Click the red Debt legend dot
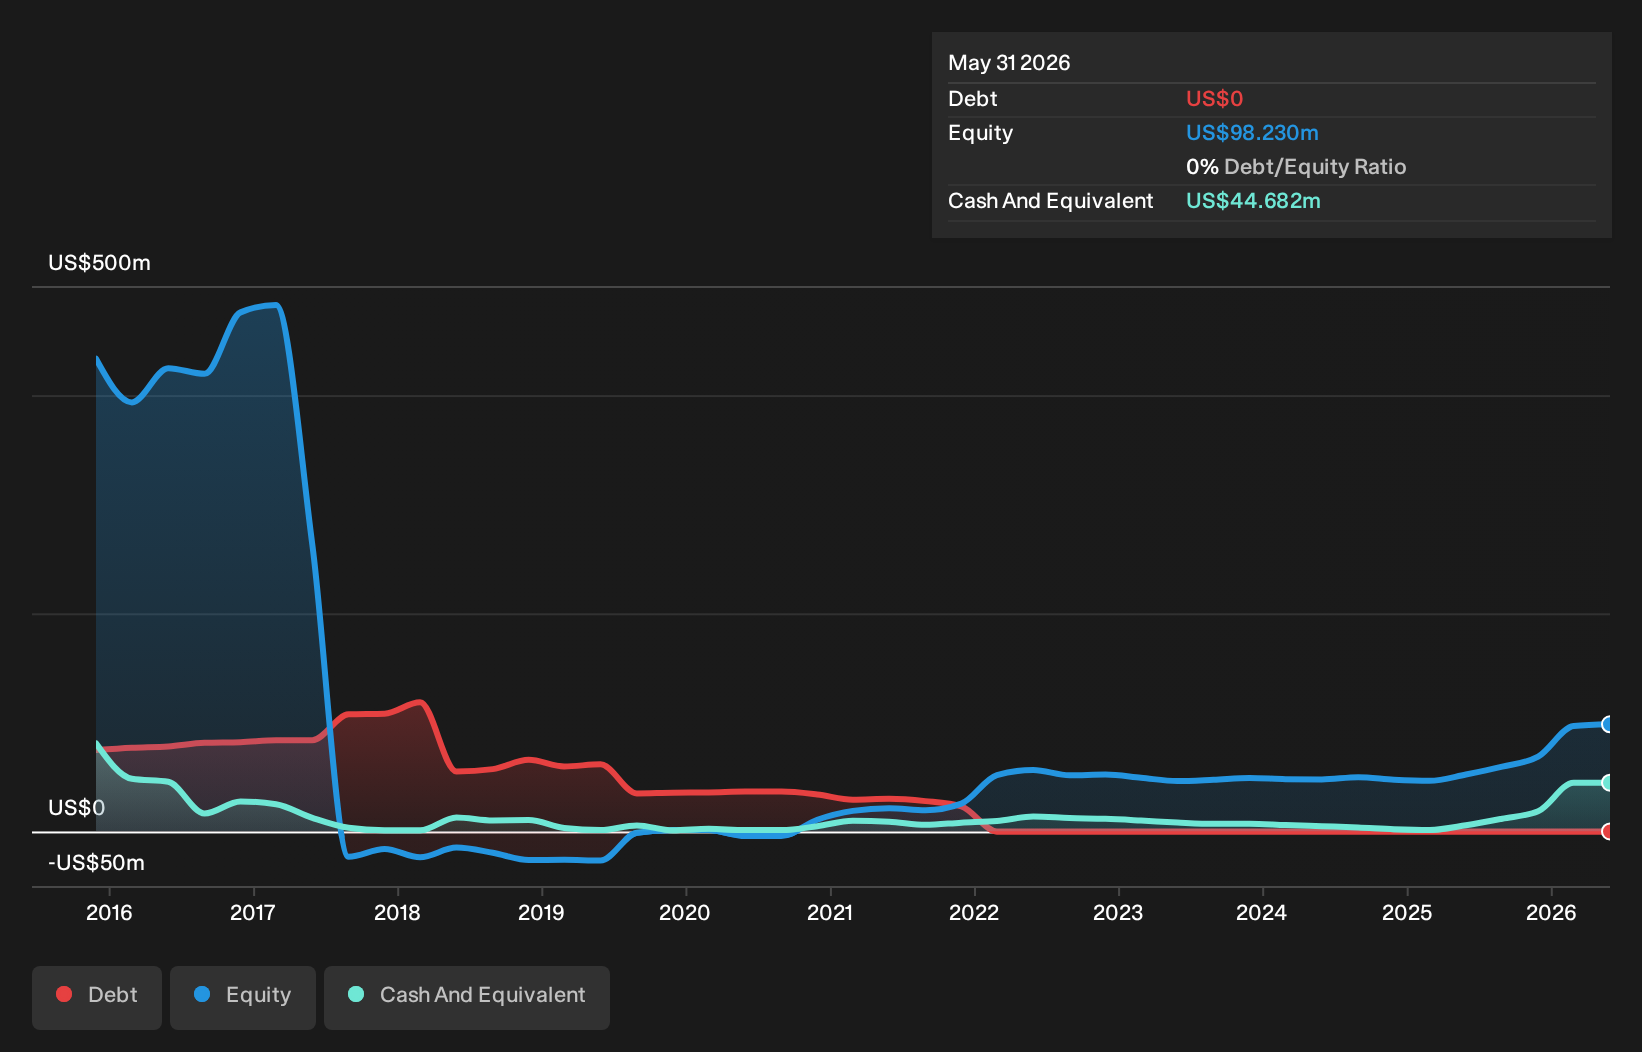The image size is (1642, 1052). click(64, 994)
